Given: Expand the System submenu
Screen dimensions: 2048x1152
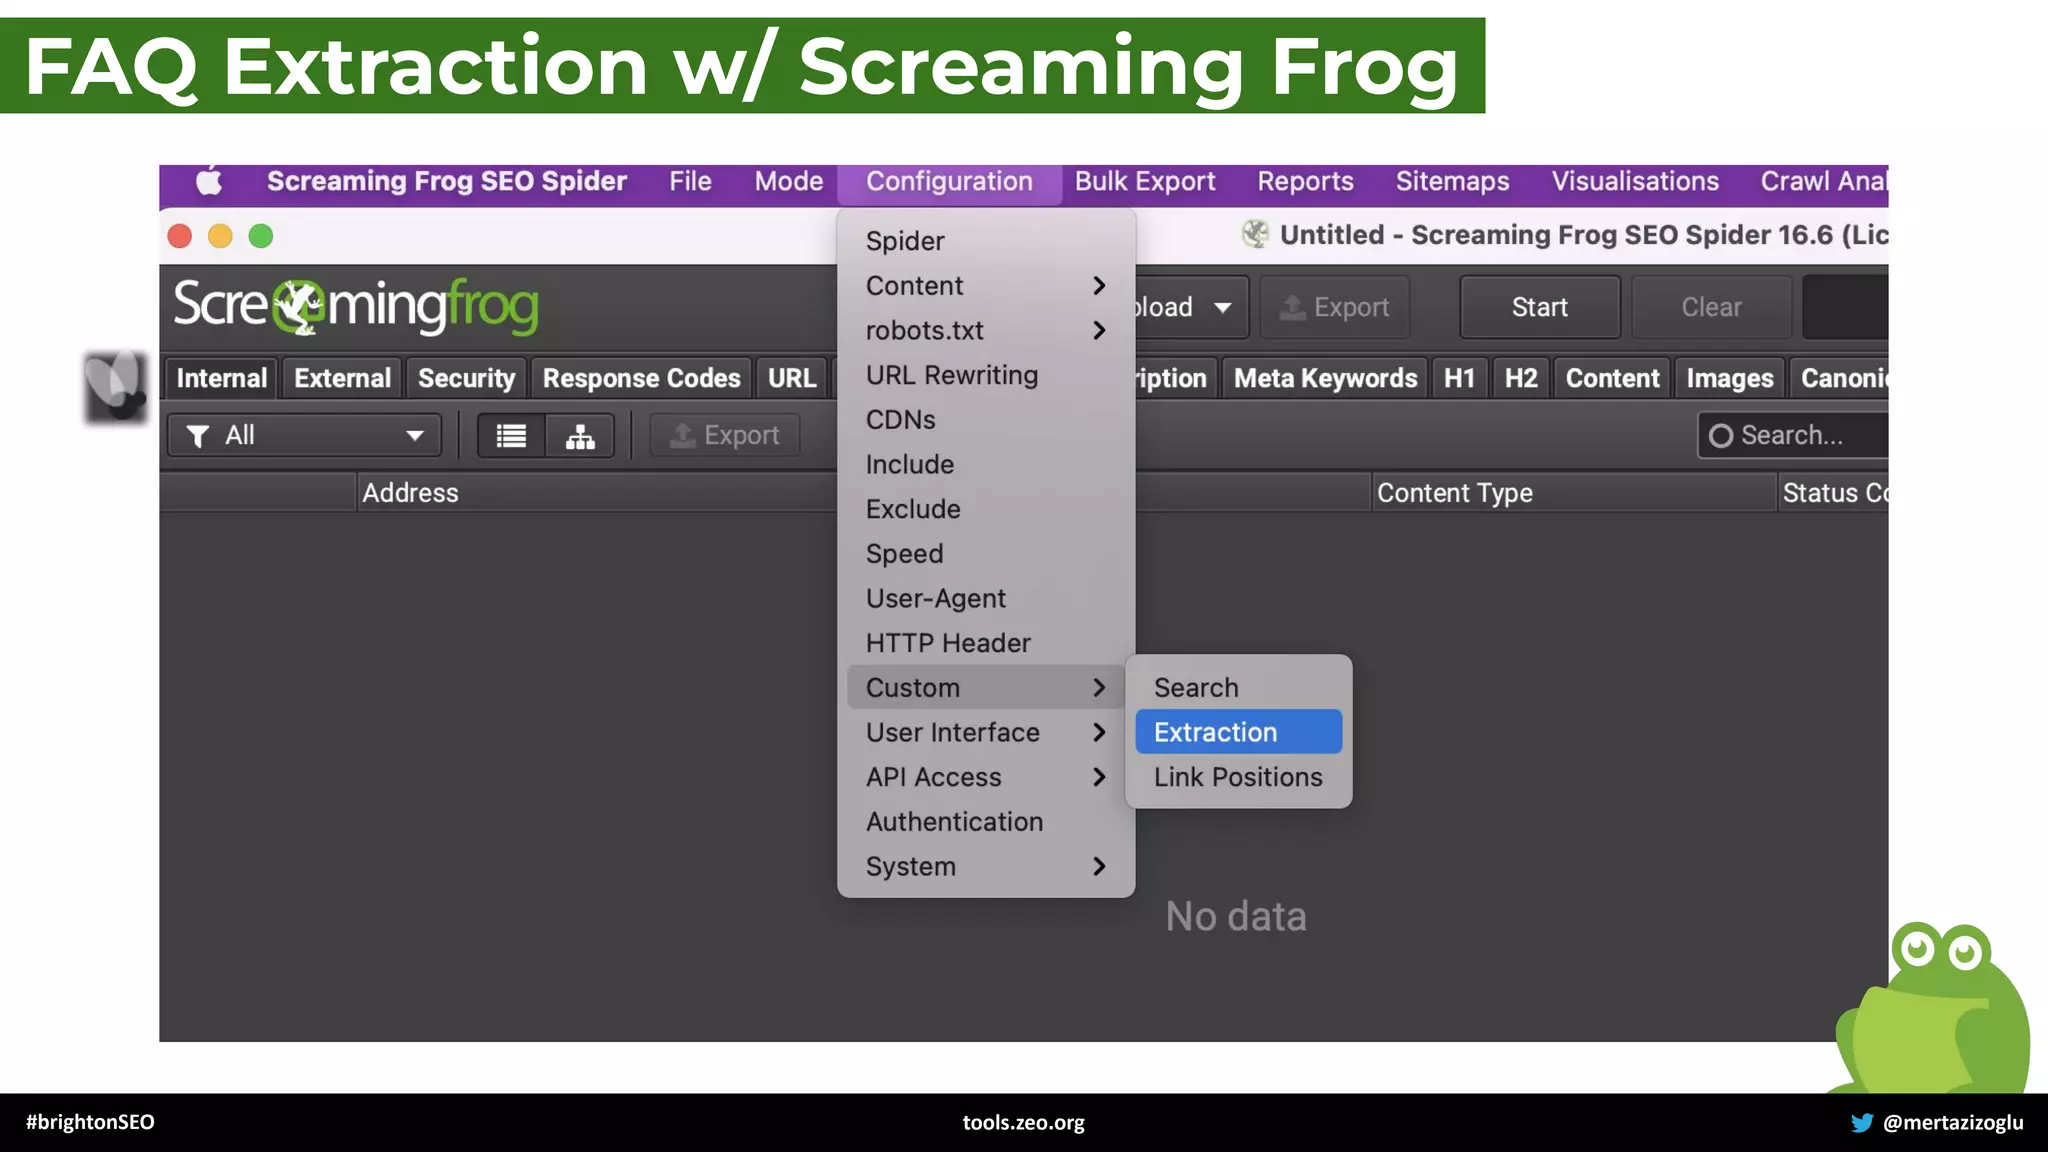Looking at the screenshot, I should (x=985, y=866).
